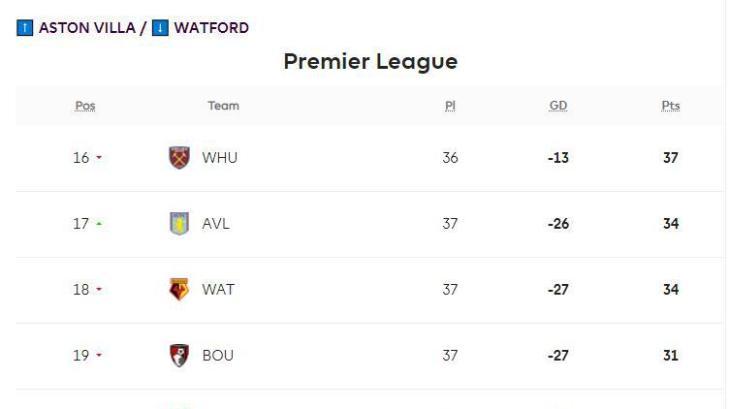The height and width of the screenshot is (409, 730).
Task: Click the Watford crest icon
Action: (179, 289)
